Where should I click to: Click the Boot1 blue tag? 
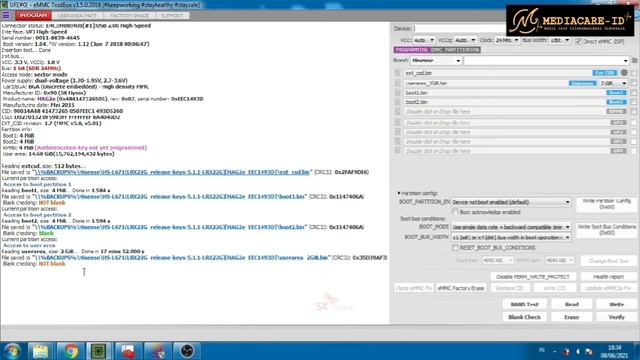[x=616, y=93]
